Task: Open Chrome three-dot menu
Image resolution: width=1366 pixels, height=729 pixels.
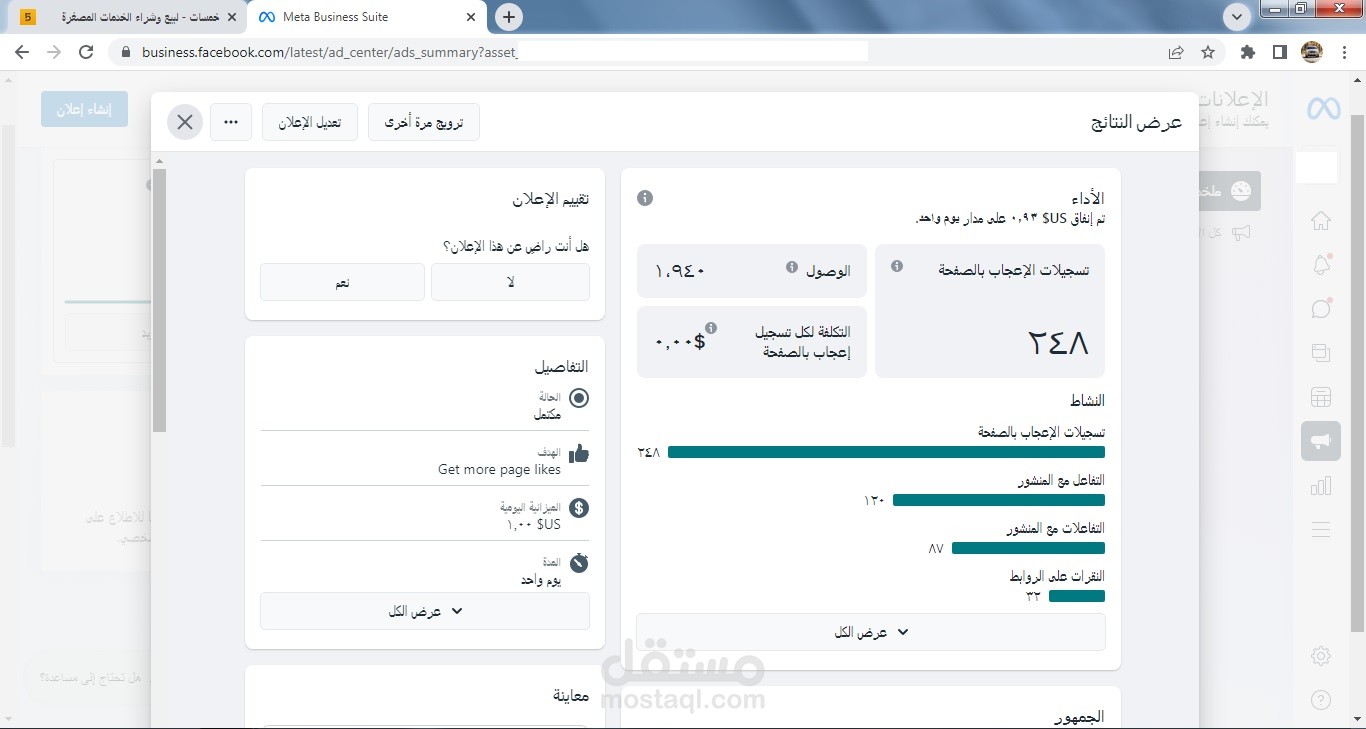Action: [x=1345, y=52]
